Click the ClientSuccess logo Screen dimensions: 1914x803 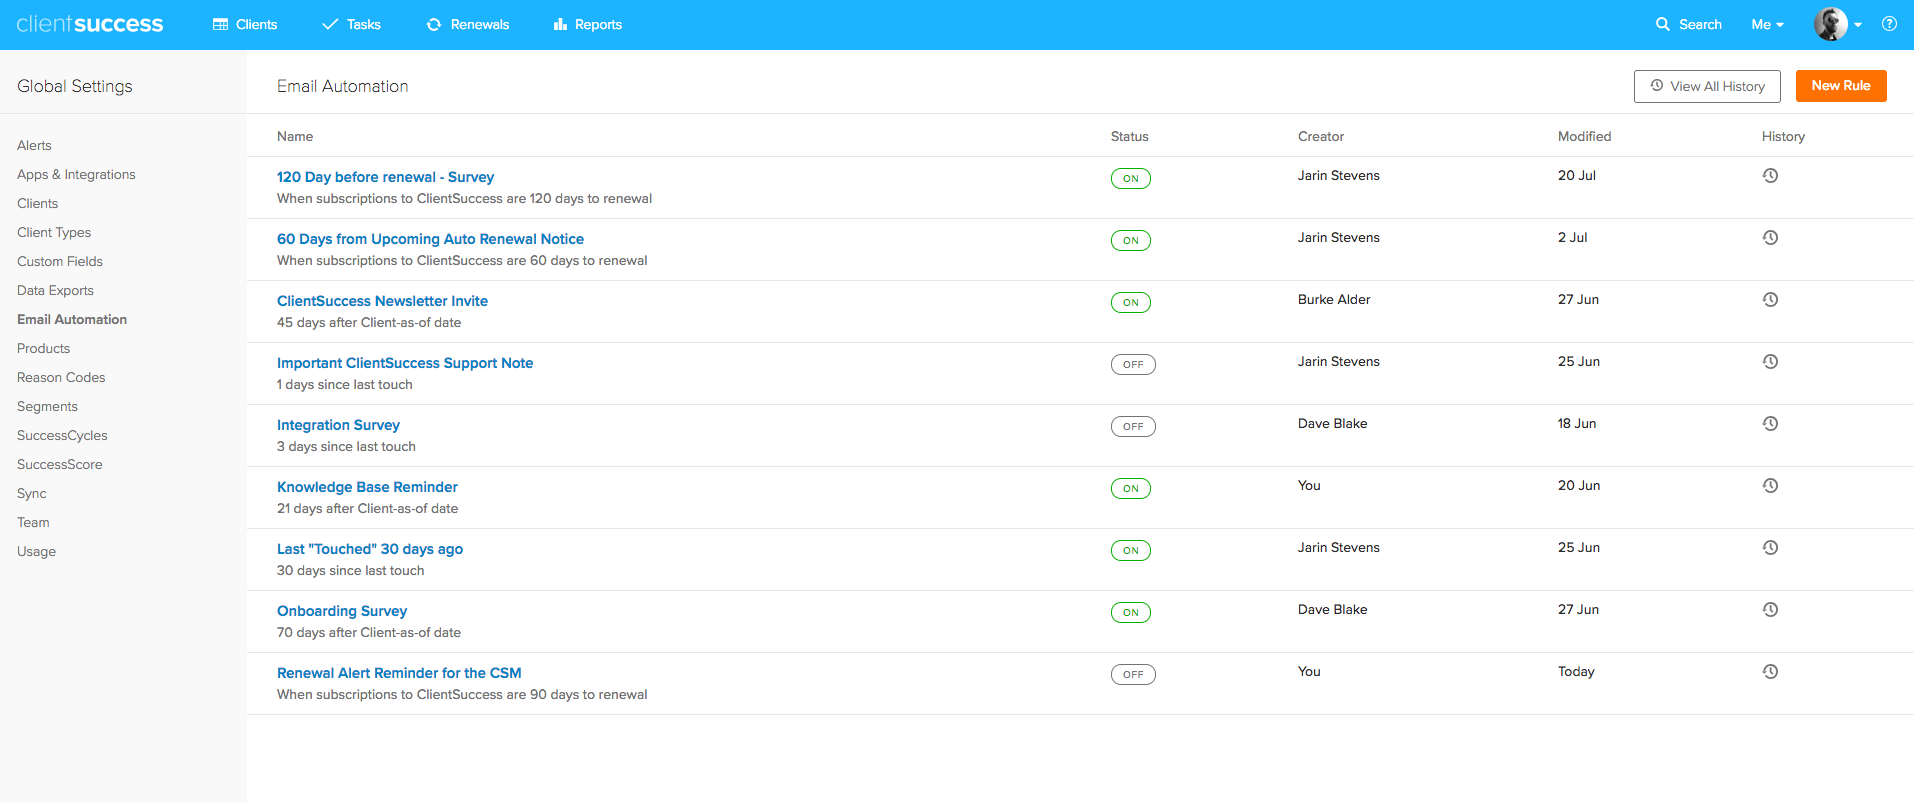(x=90, y=24)
